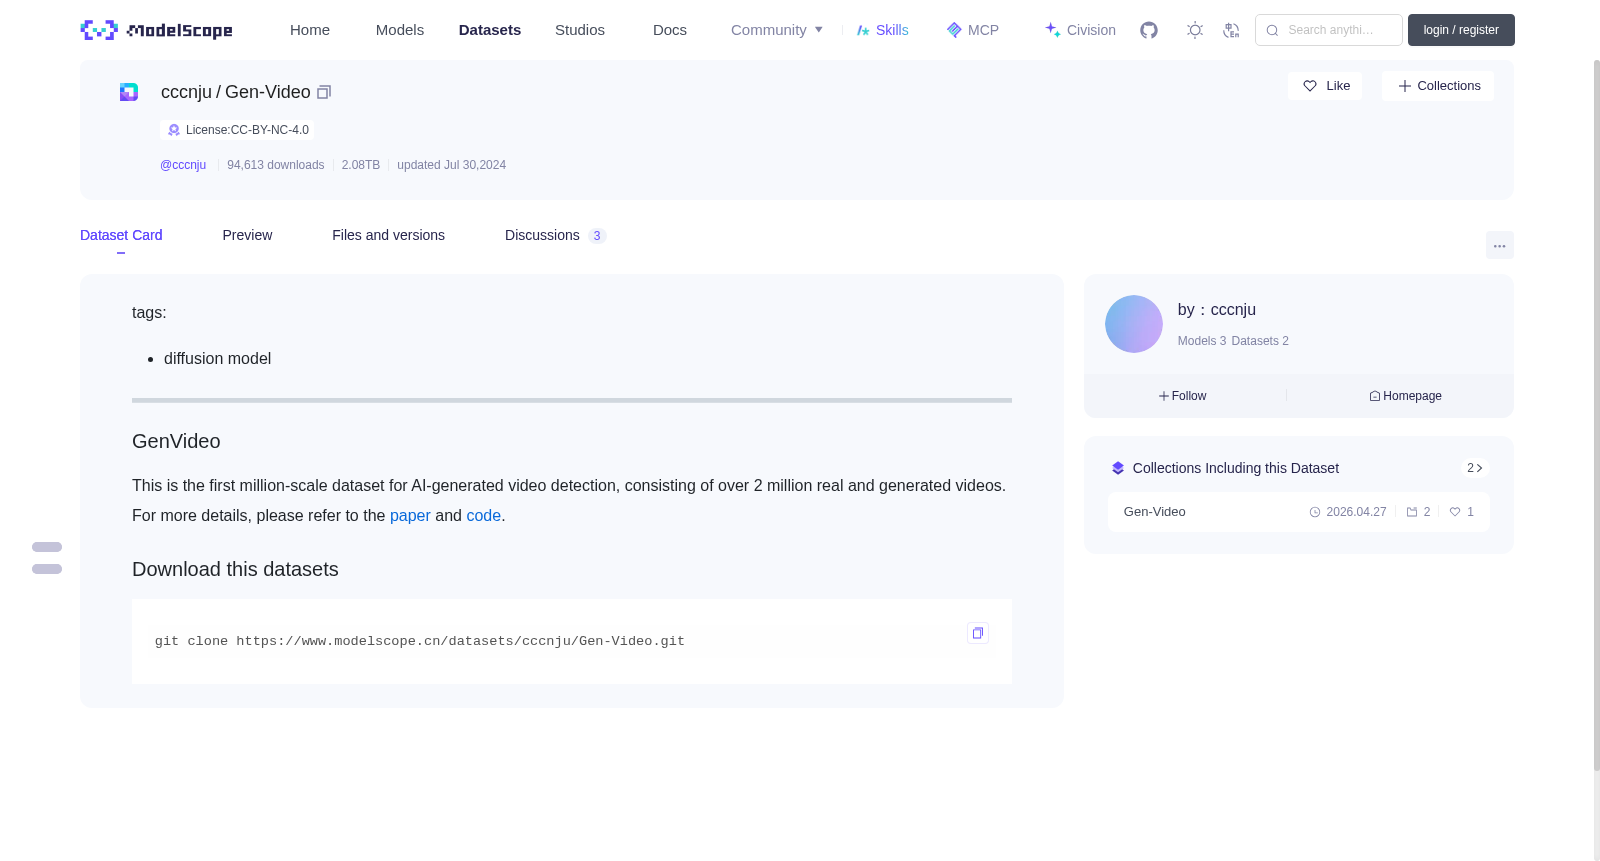This screenshot has height=861, width=1600.
Task: Click the cccnju author avatar
Action: point(1134,324)
